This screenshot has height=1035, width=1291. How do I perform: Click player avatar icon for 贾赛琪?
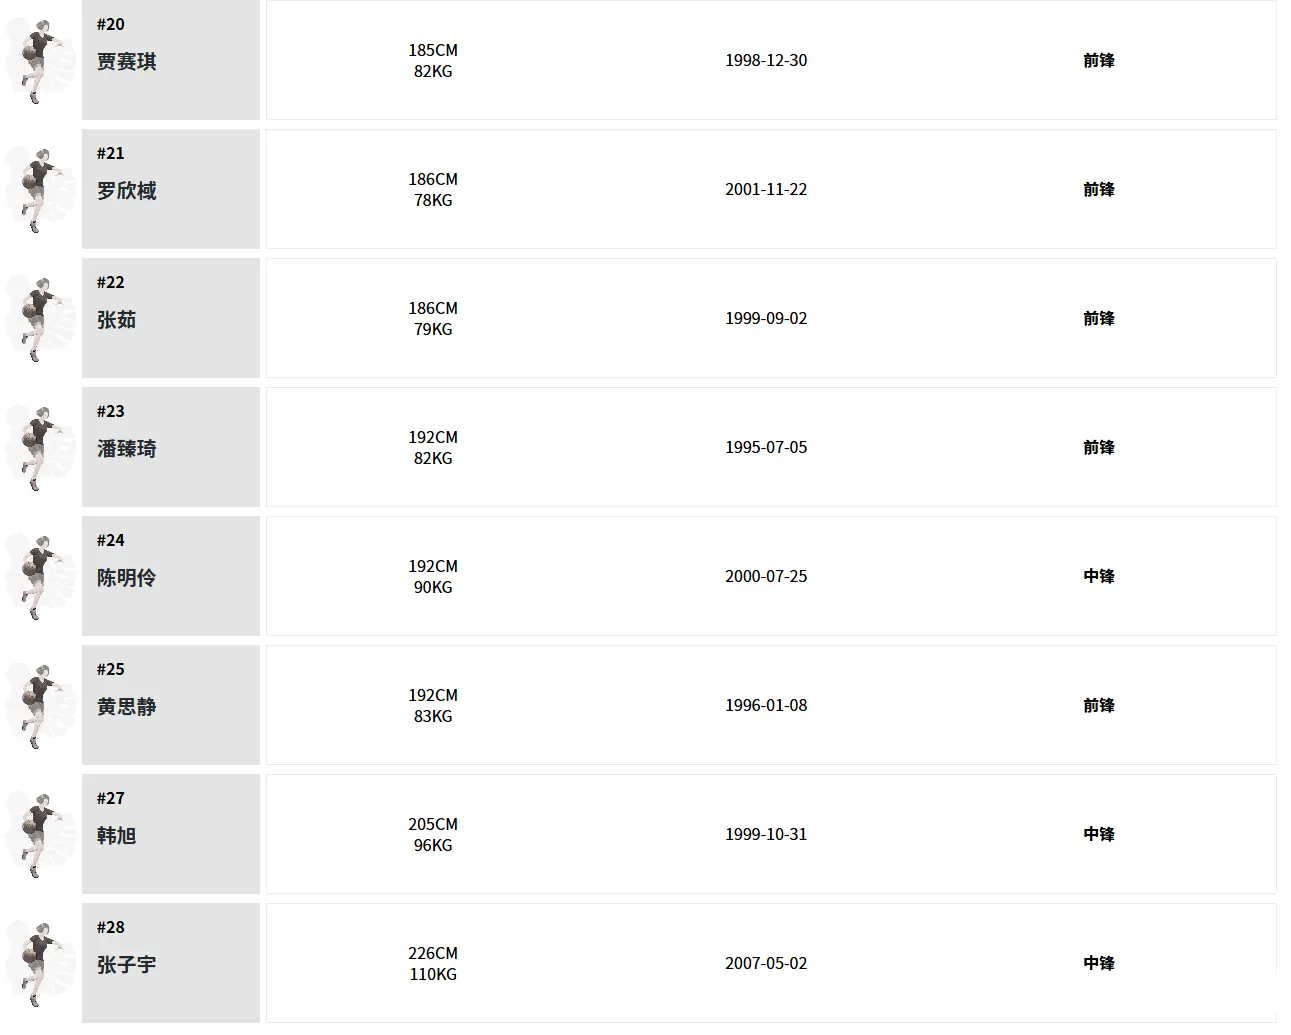click(40, 60)
